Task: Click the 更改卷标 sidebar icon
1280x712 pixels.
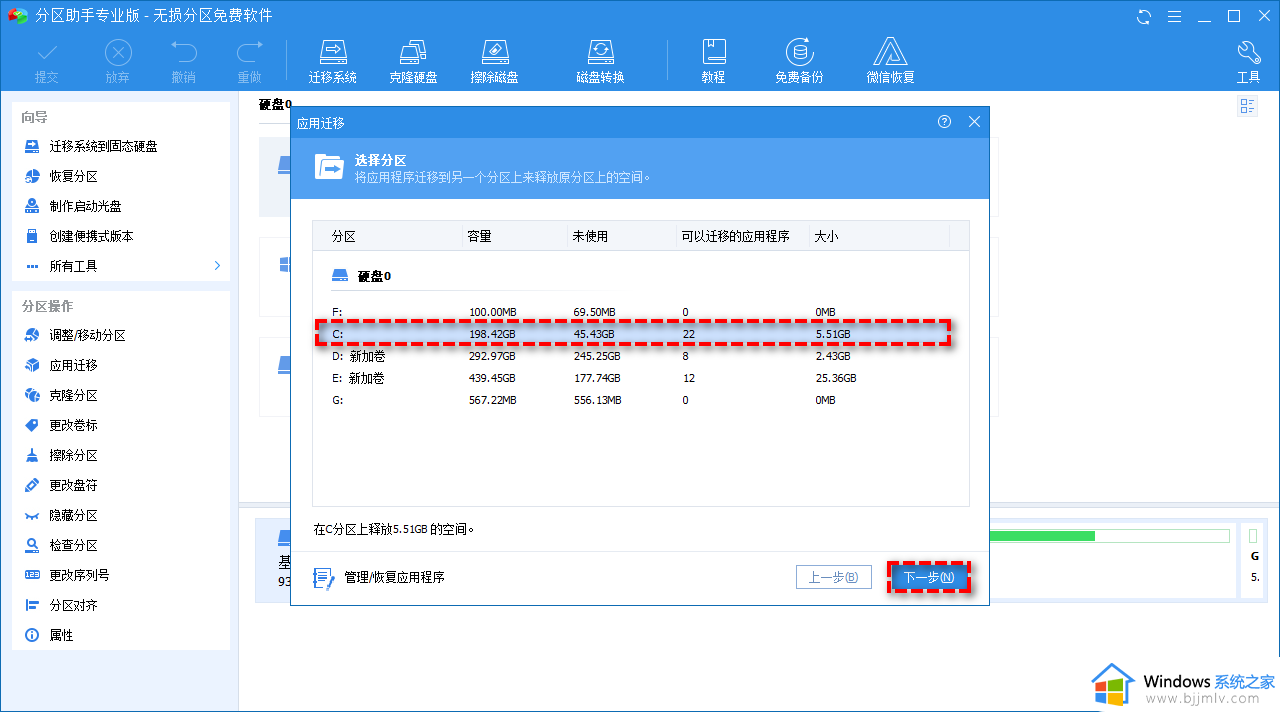Action: (31, 426)
